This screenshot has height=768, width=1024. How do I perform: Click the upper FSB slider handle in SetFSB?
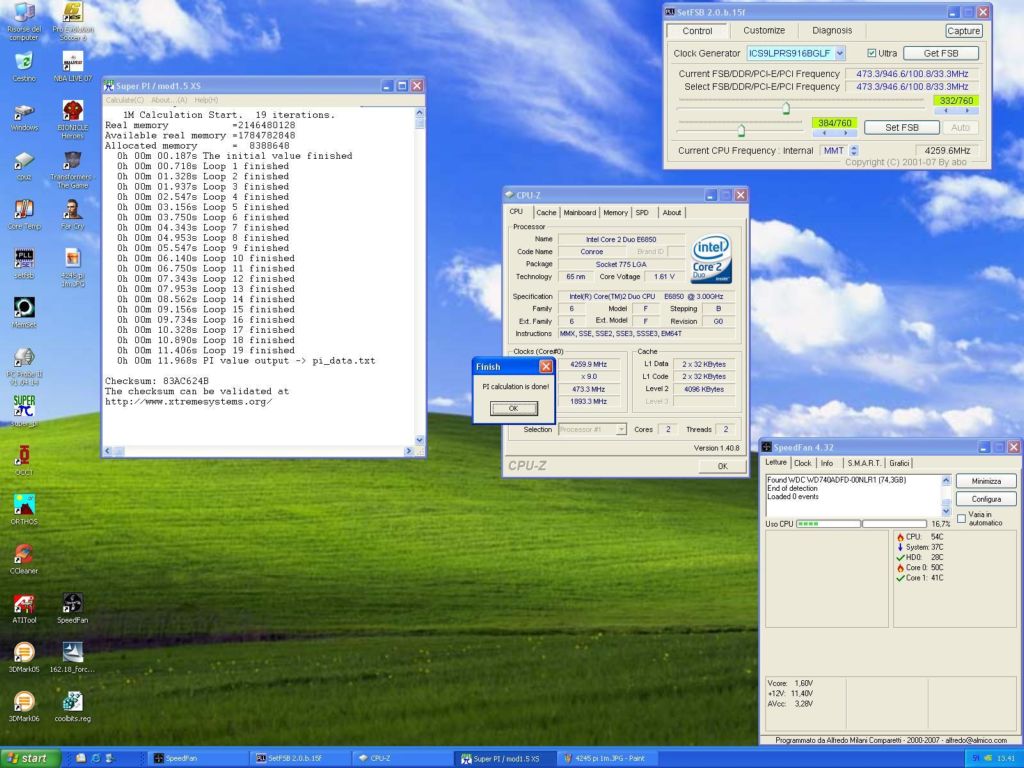(x=786, y=108)
